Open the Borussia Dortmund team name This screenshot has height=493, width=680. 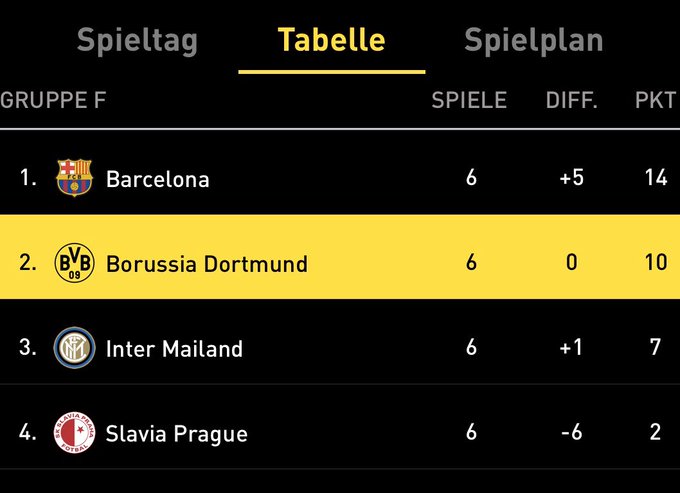click(x=207, y=264)
